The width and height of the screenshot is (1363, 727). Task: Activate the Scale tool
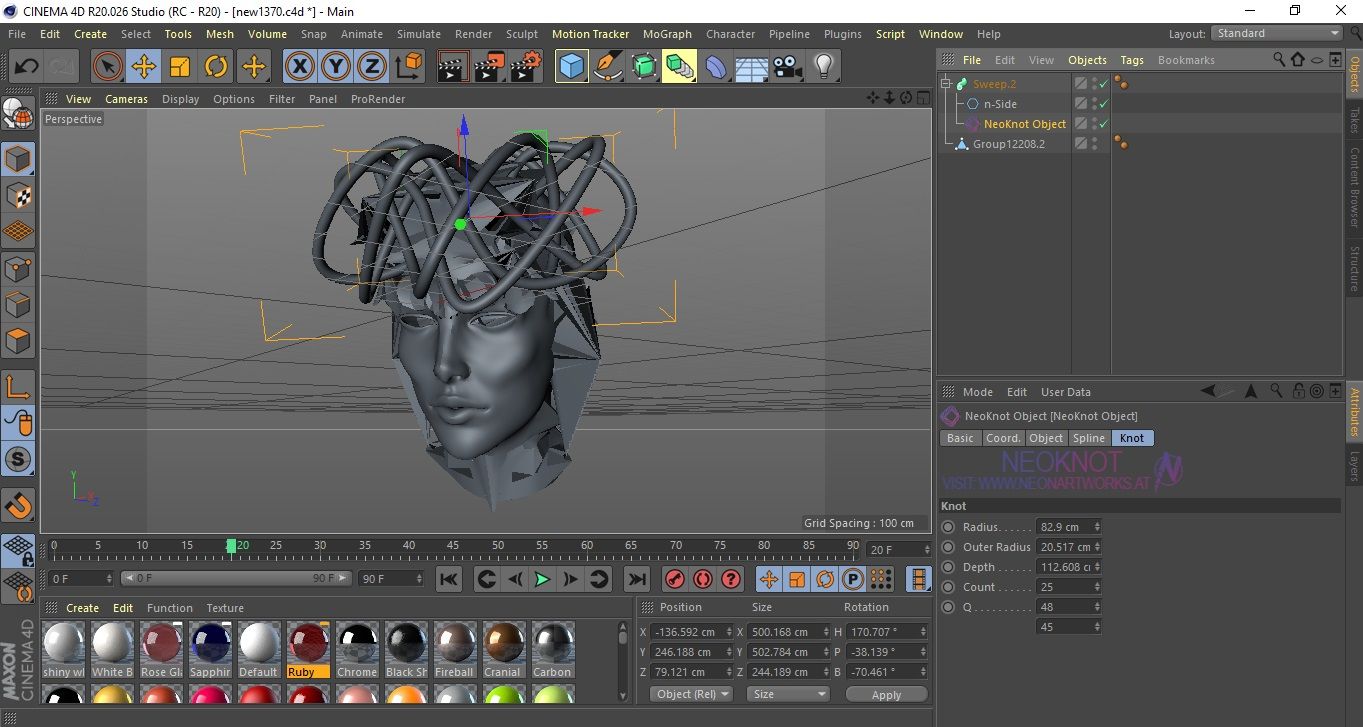180,67
